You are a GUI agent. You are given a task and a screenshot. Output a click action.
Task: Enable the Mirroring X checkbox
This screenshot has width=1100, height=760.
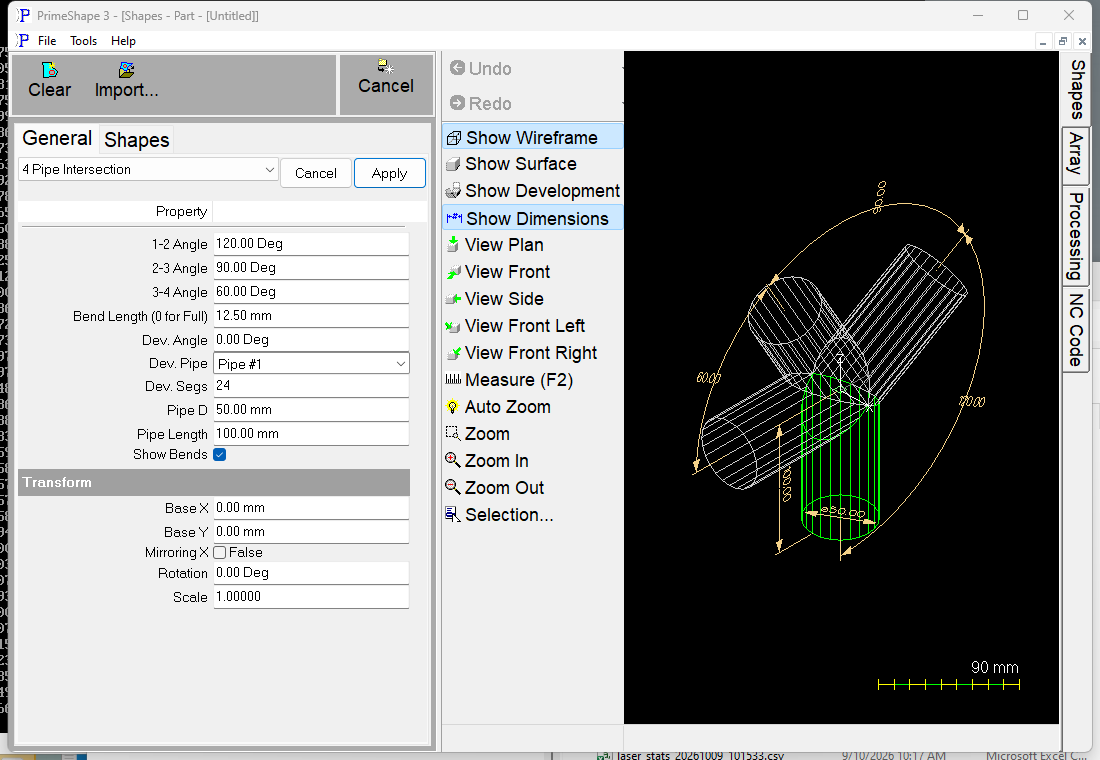tap(220, 552)
